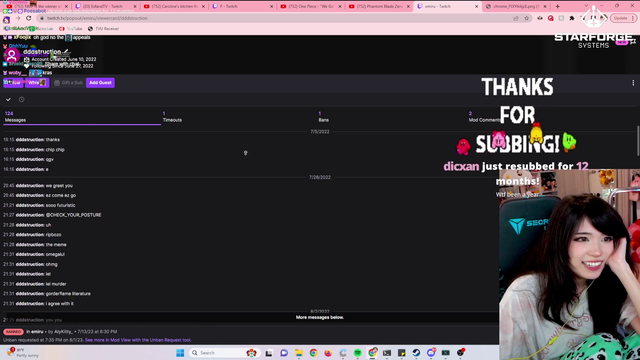Screen dimensions: 640x360
Task: Share this page from the address bar
Action: tap(516, 18)
